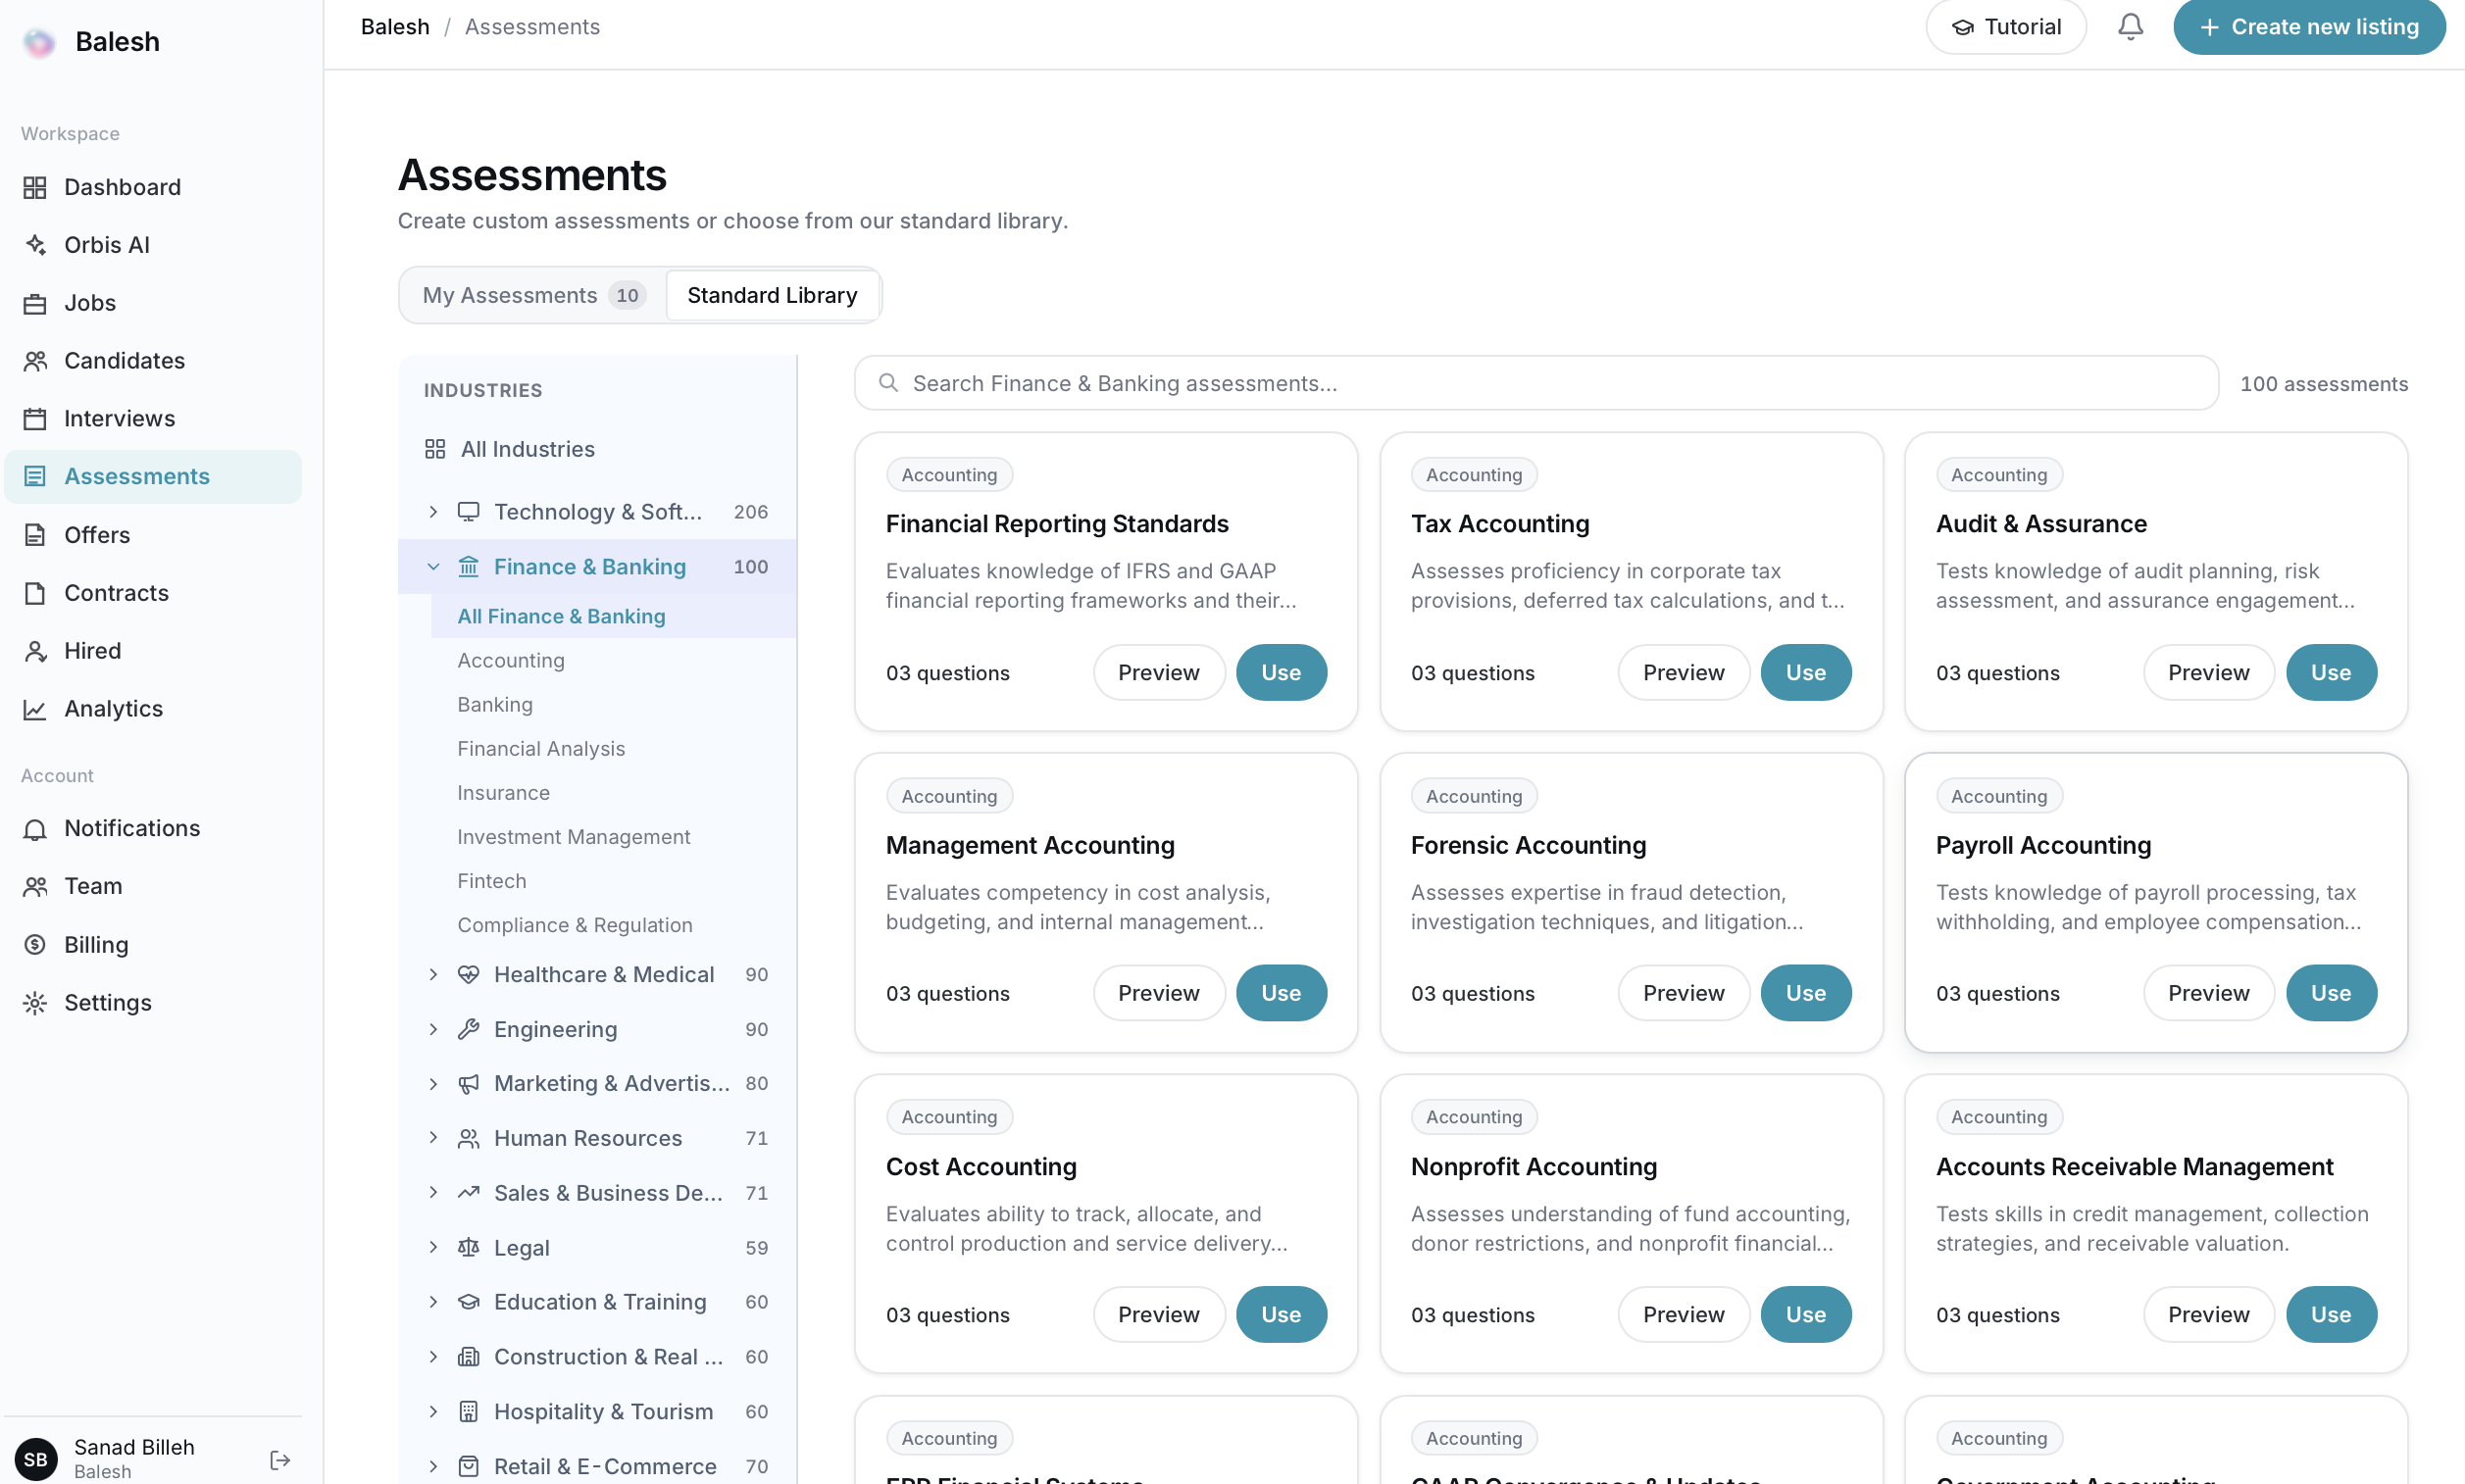This screenshot has height=1484, width=2465.
Task: Click the Marketing megaphone icon
Action: click(x=468, y=1084)
